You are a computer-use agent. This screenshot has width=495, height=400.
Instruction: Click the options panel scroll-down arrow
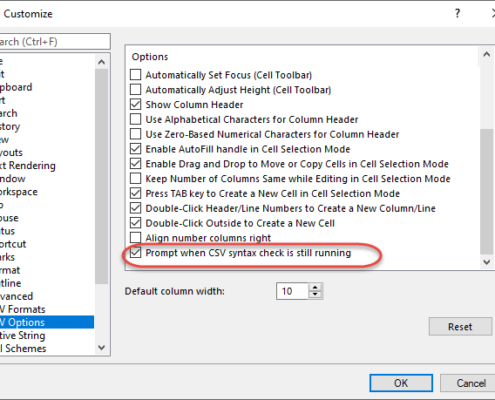point(486,262)
